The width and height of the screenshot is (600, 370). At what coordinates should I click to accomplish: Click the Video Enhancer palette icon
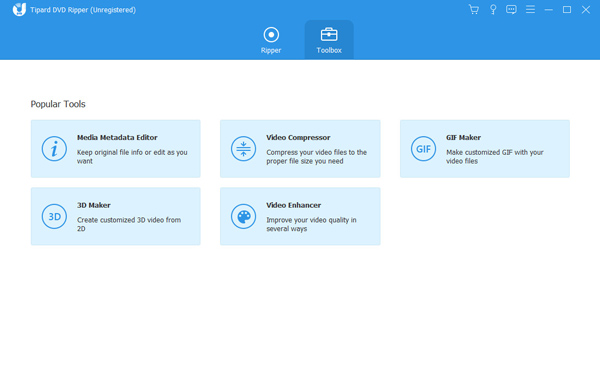tap(243, 217)
